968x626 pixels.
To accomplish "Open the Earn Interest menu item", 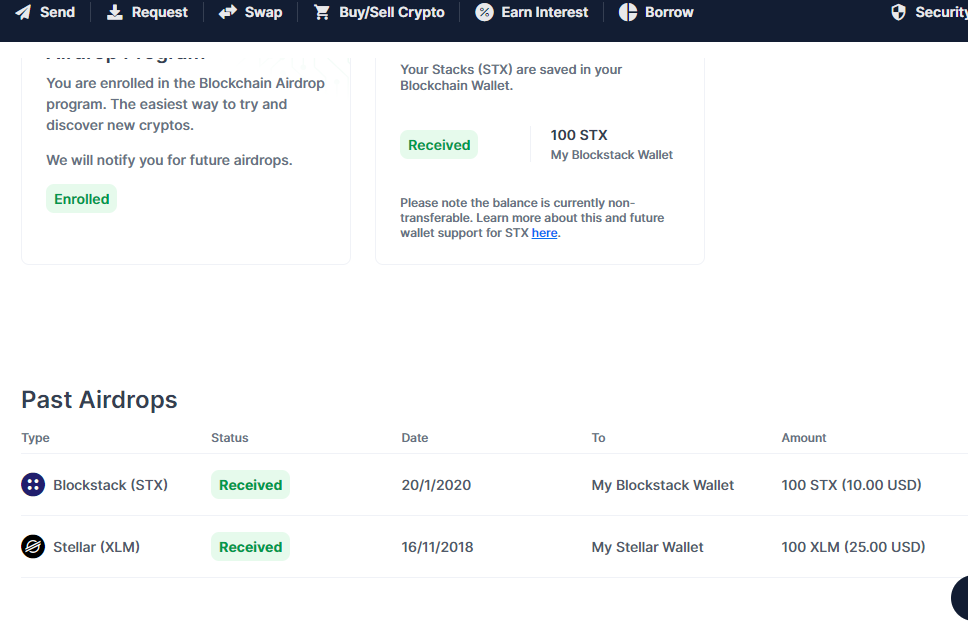I will (545, 12).
